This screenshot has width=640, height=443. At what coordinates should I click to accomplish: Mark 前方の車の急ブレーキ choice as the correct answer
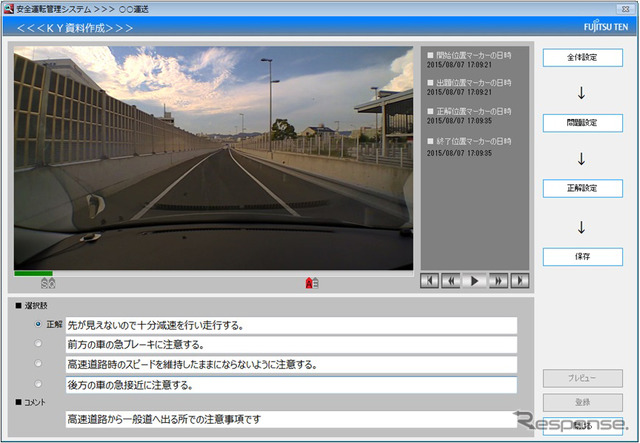click(38, 343)
